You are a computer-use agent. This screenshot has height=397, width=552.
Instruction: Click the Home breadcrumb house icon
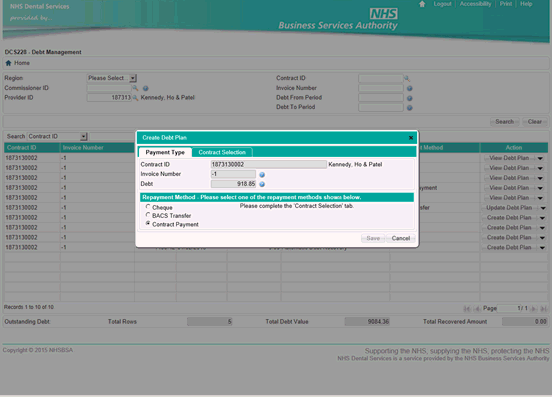[x=8, y=63]
